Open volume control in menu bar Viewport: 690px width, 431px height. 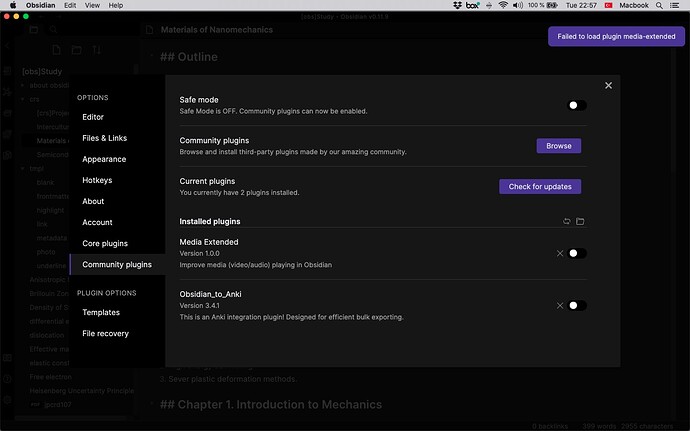[518, 5]
